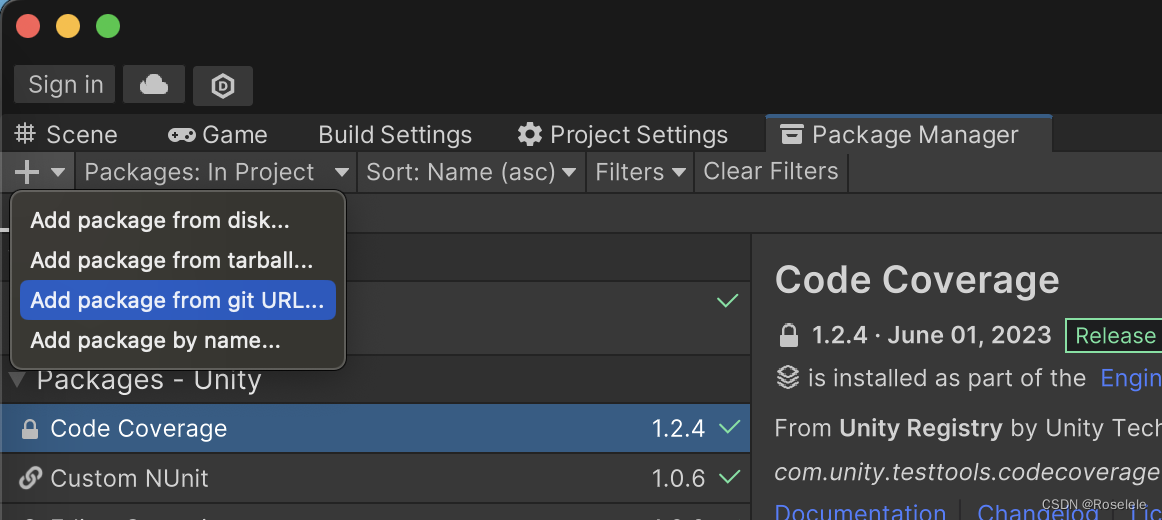Collapse the Packages - Unity group

tap(16, 380)
